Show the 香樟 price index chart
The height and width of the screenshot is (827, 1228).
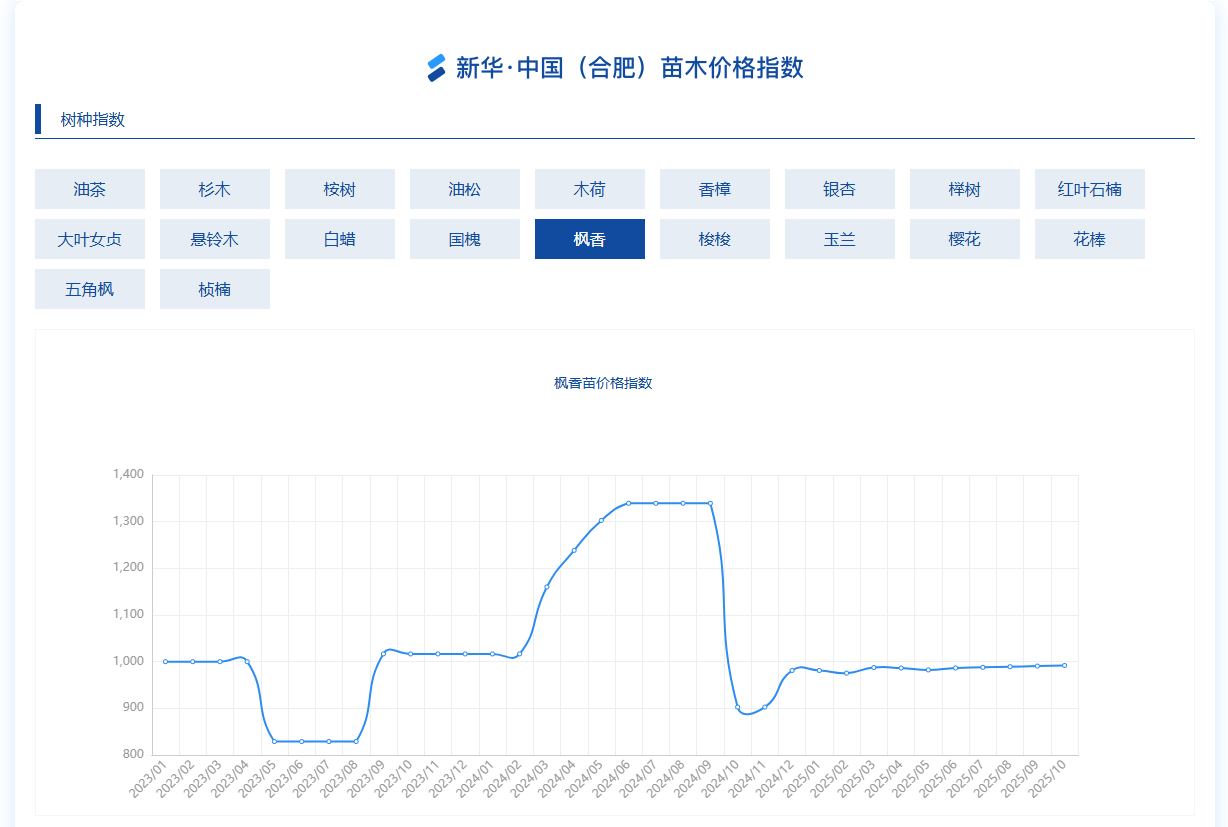tap(715, 189)
